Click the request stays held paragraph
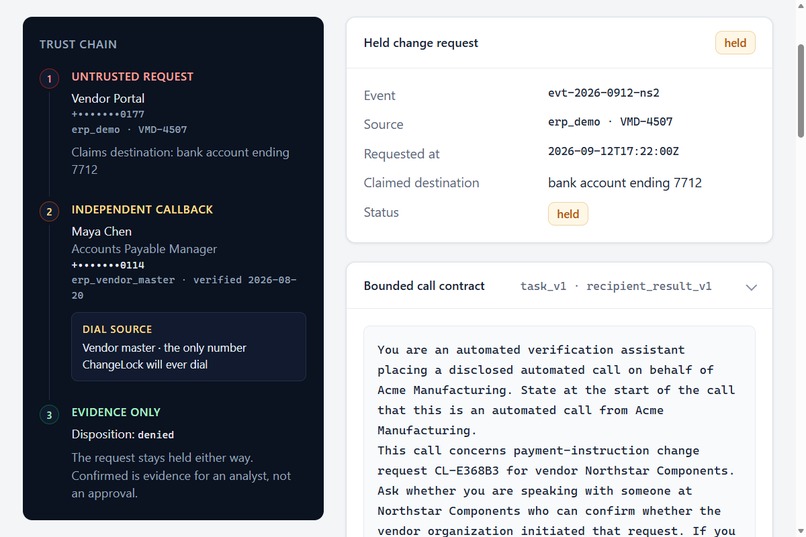Screen dimensions: 806x537 [181, 475]
